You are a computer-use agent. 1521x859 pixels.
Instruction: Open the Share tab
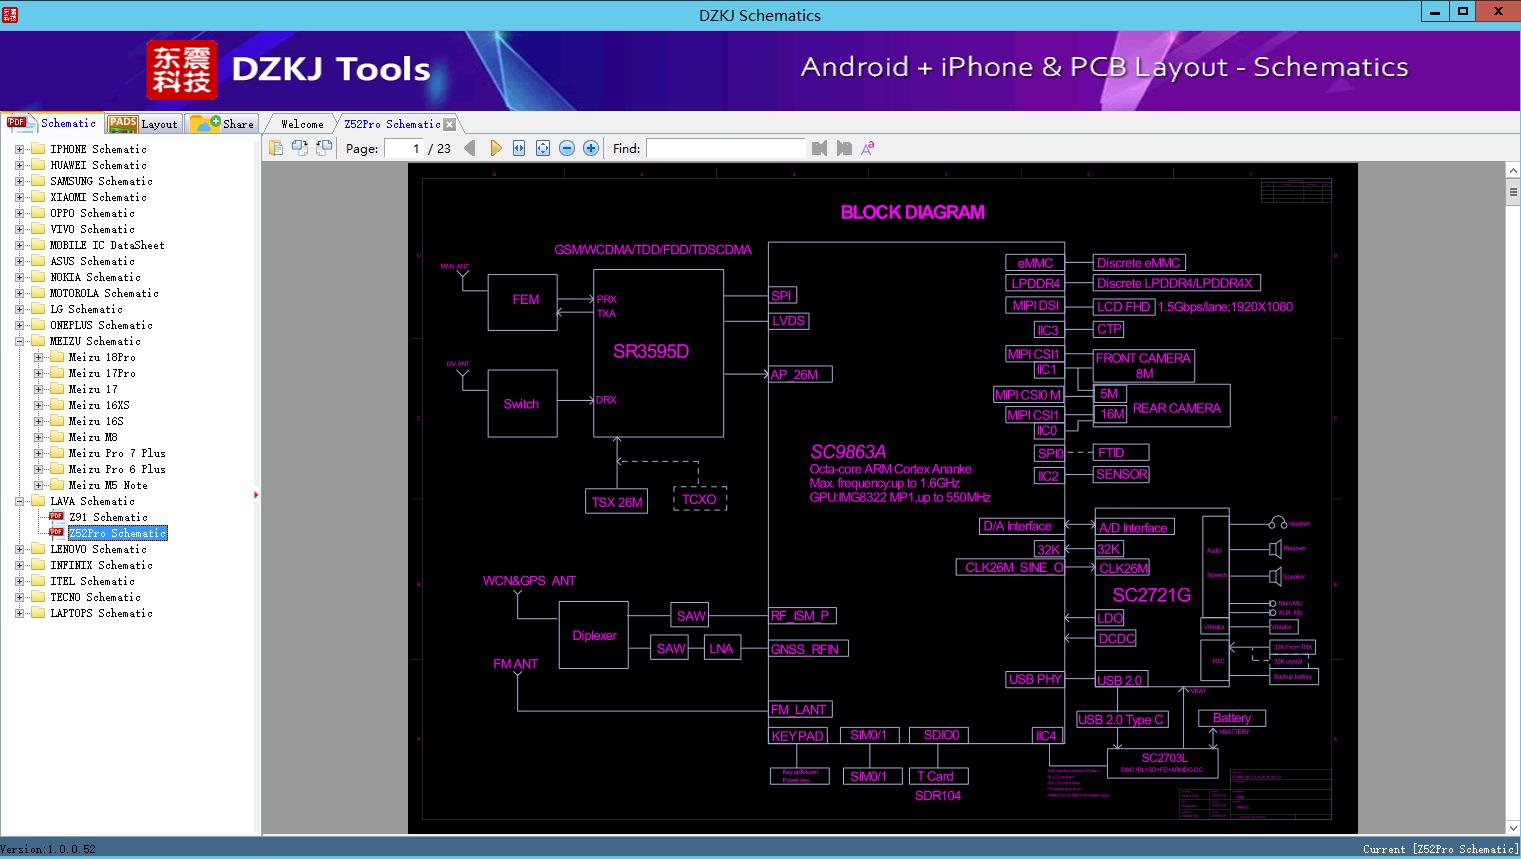[223, 124]
